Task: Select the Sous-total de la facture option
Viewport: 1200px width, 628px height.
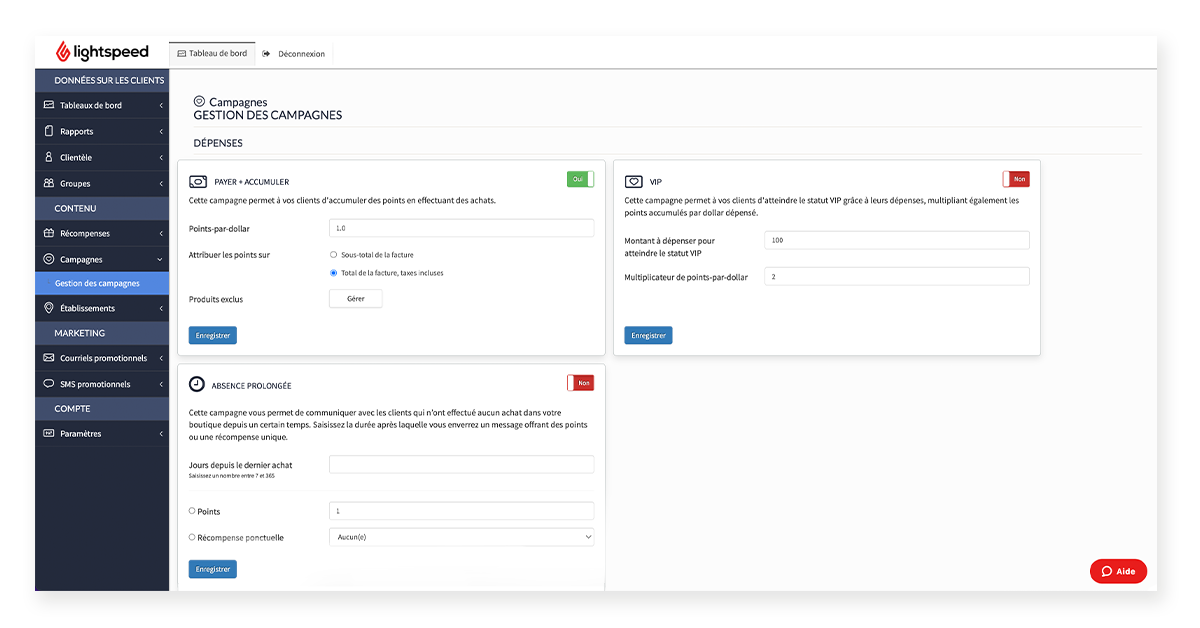Action: point(333,255)
